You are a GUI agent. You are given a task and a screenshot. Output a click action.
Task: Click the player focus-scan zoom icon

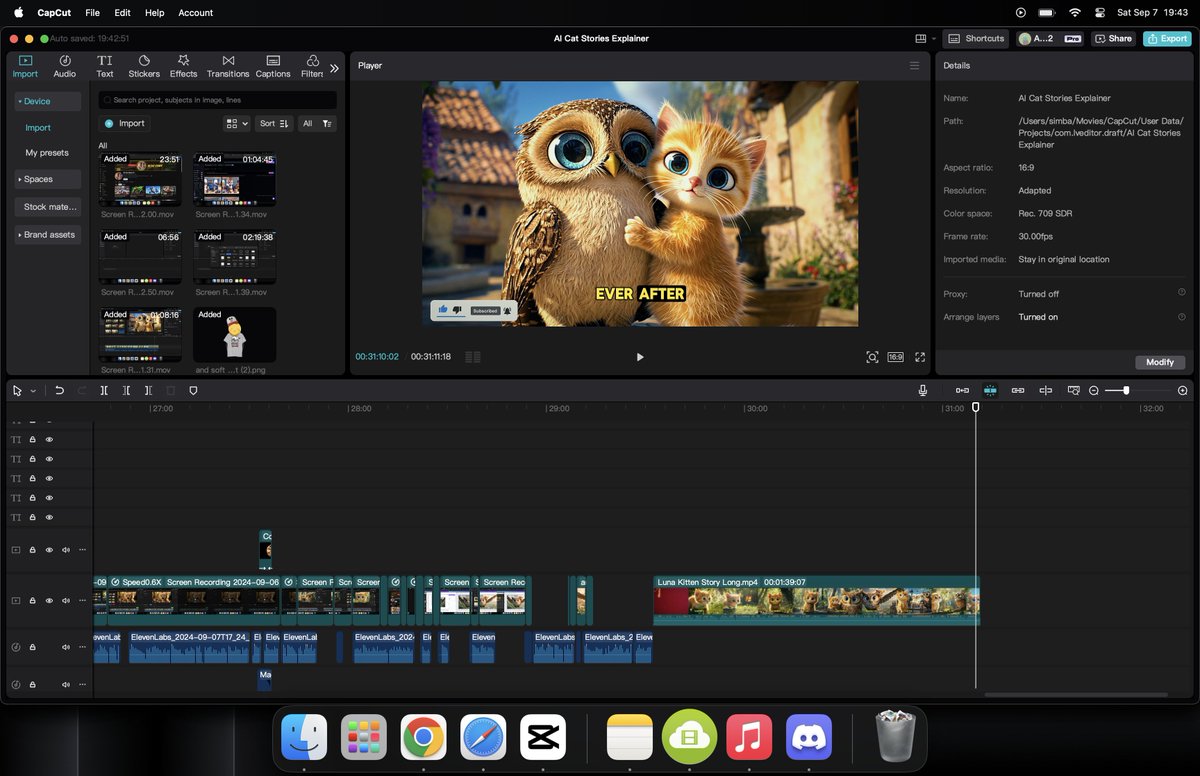pos(872,357)
